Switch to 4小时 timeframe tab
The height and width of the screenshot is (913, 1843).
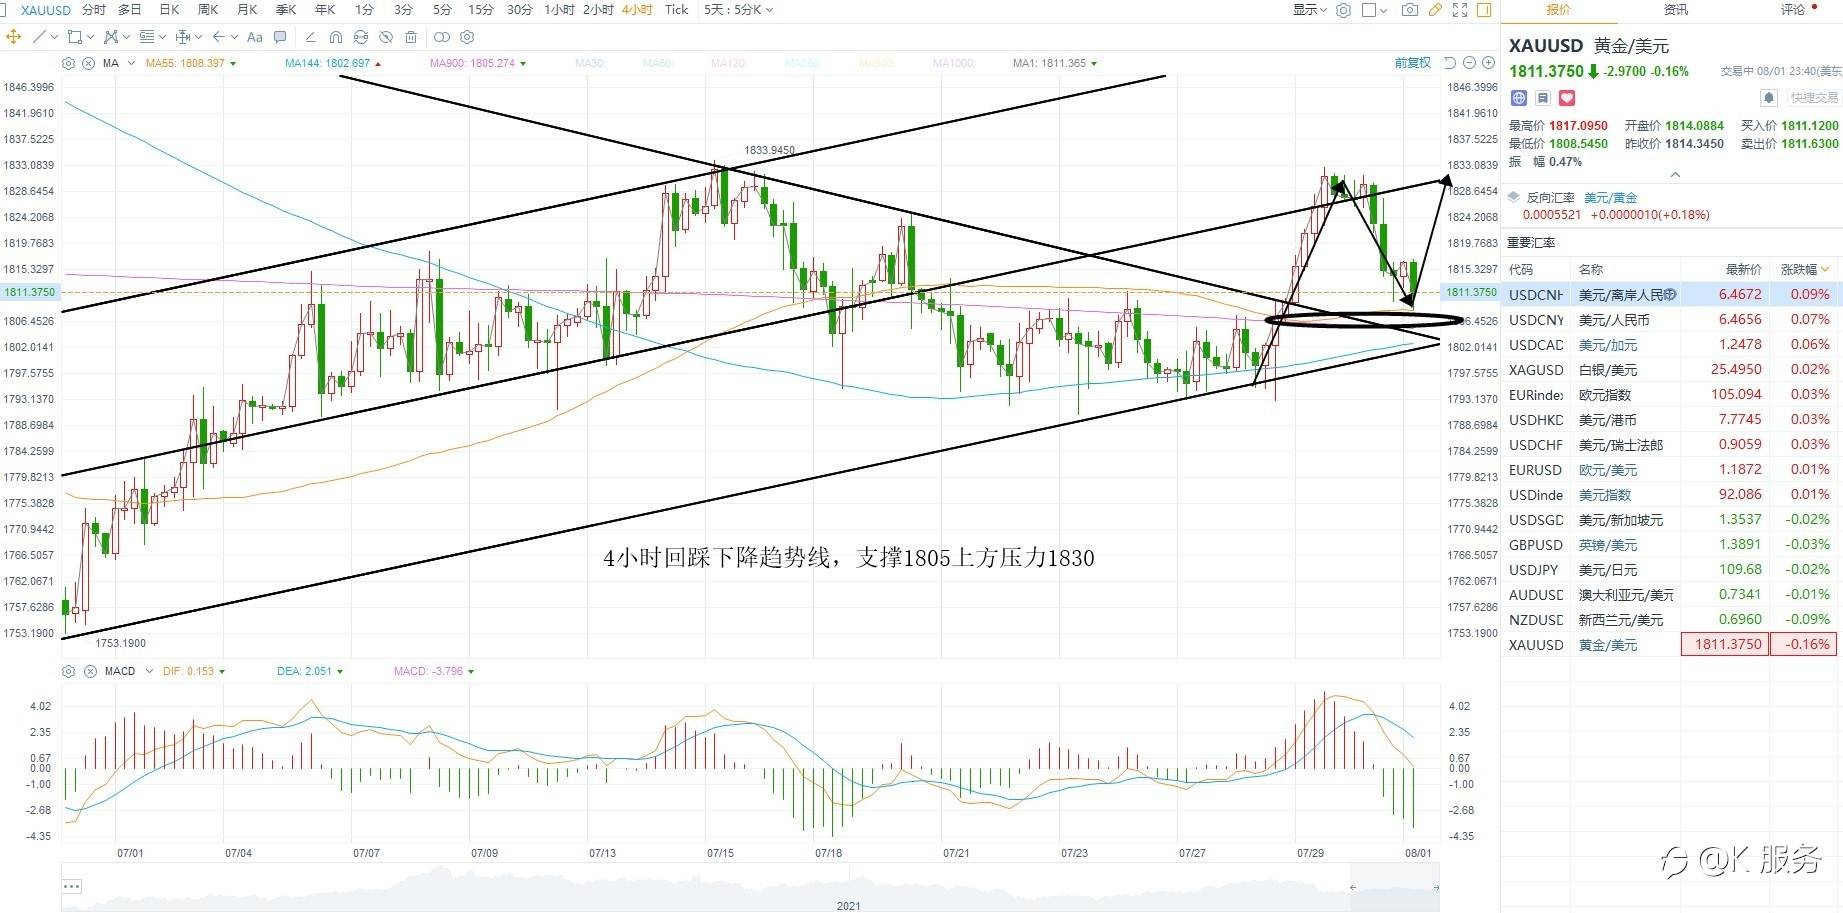pyautogui.click(x=637, y=10)
